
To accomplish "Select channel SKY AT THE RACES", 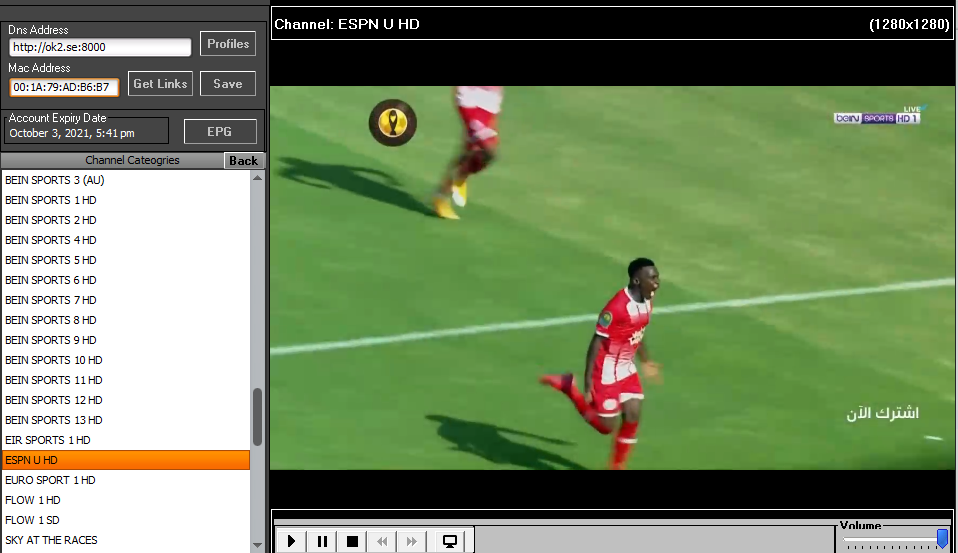I will 126,540.
